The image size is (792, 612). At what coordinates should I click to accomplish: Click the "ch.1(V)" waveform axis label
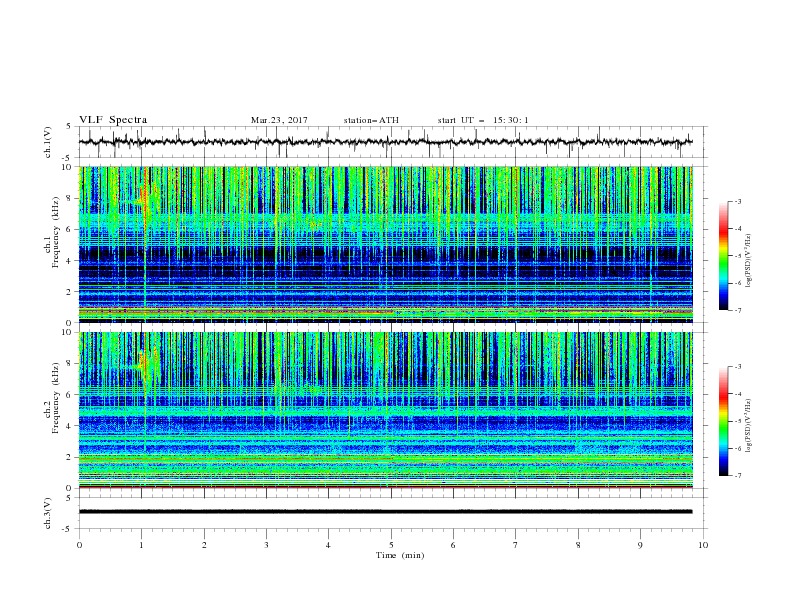point(48,142)
